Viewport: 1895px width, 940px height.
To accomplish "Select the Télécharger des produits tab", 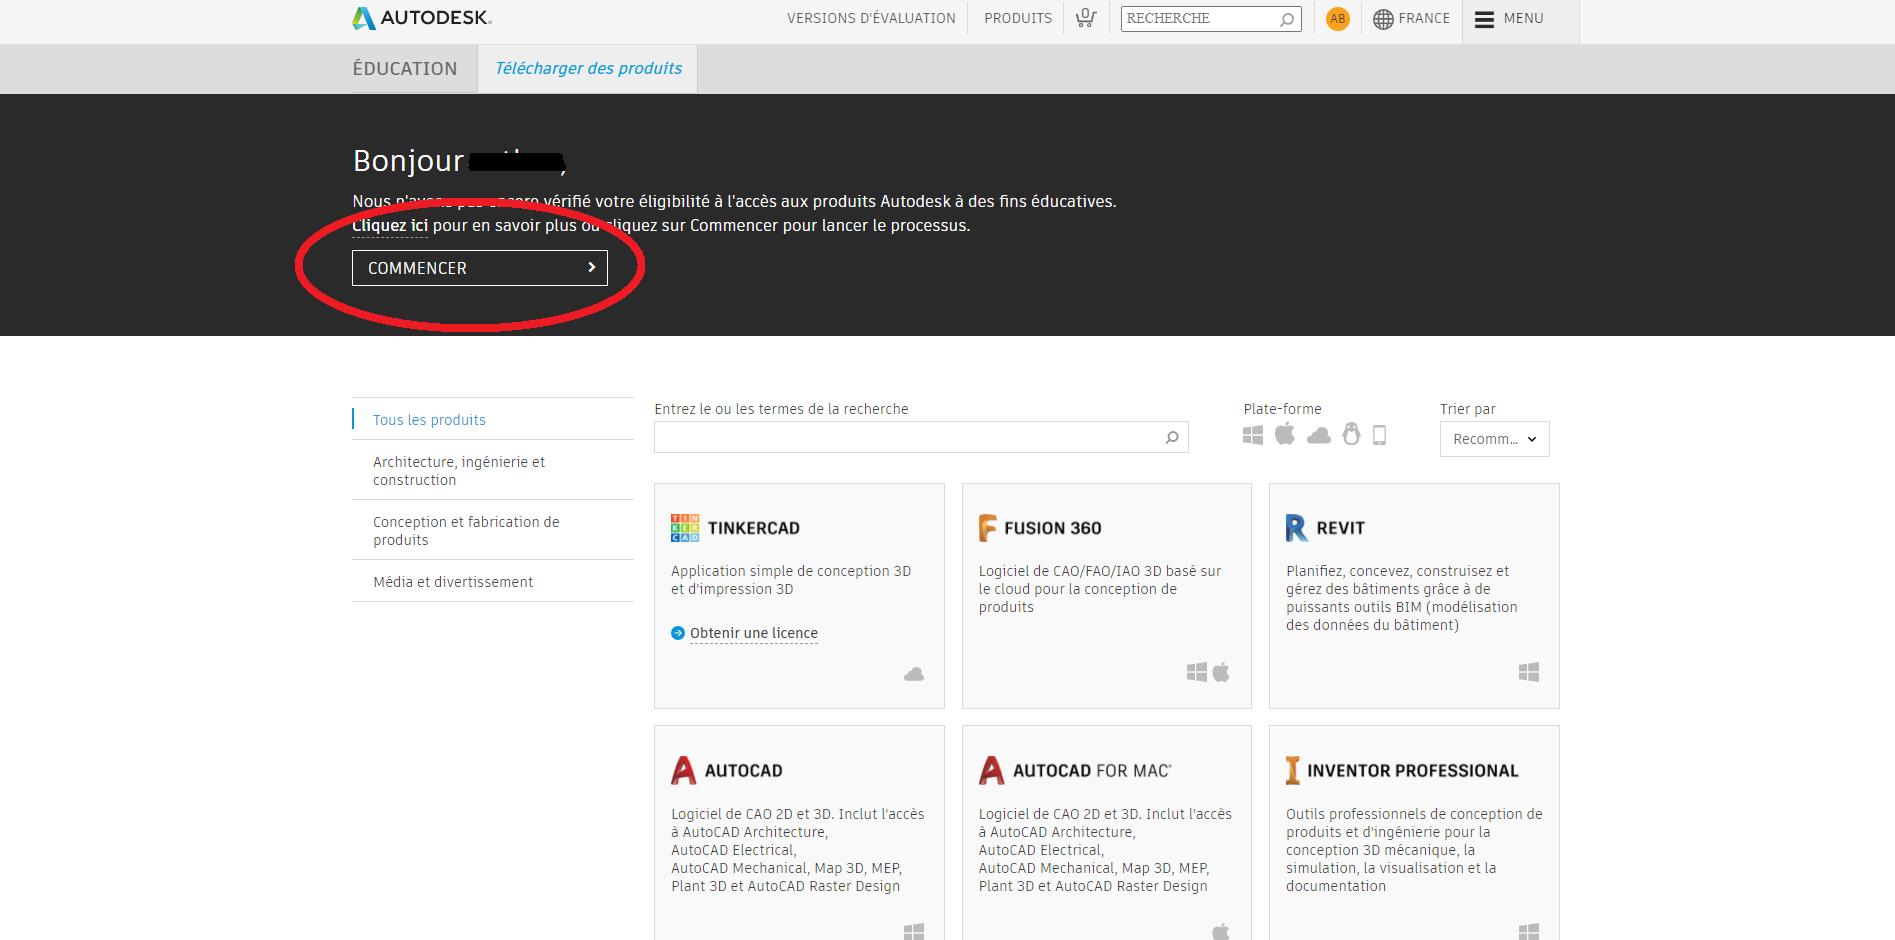I will [x=588, y=69].
